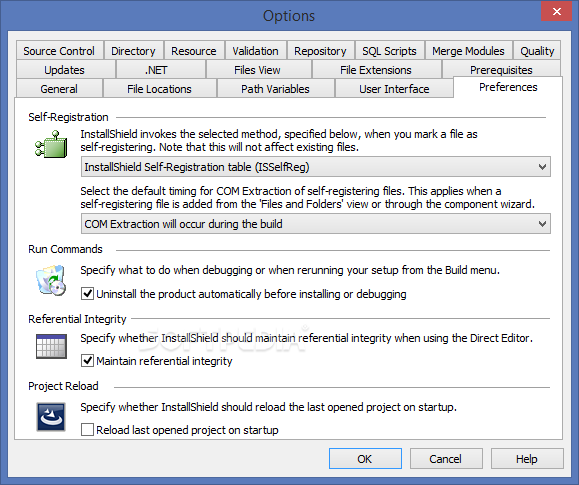The width and height of the screenshot is (579, 485).
Task: Click the Run Commands setup disc icon
Action: (51, 280)
